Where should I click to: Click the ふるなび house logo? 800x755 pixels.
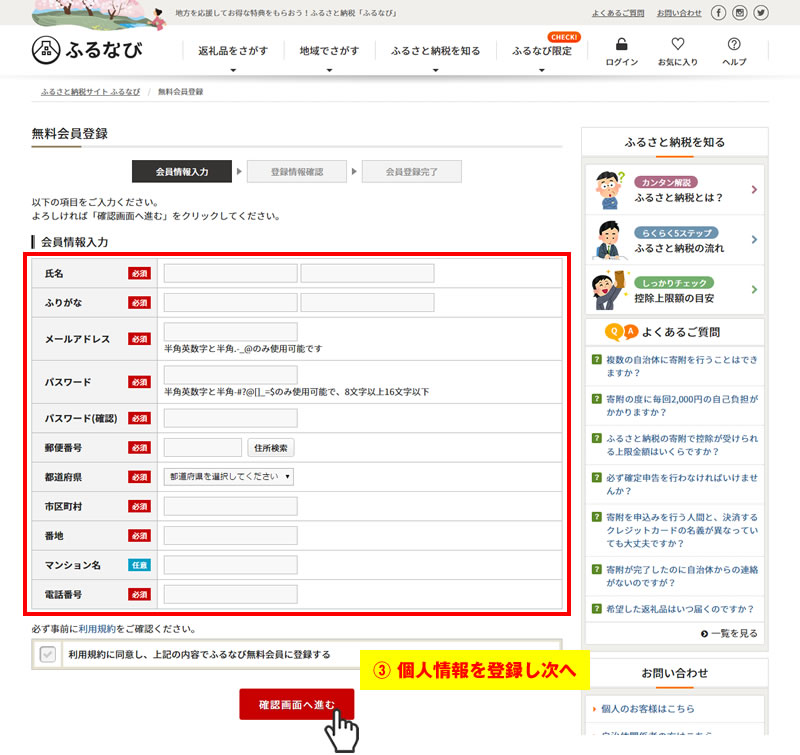point(46,50)
